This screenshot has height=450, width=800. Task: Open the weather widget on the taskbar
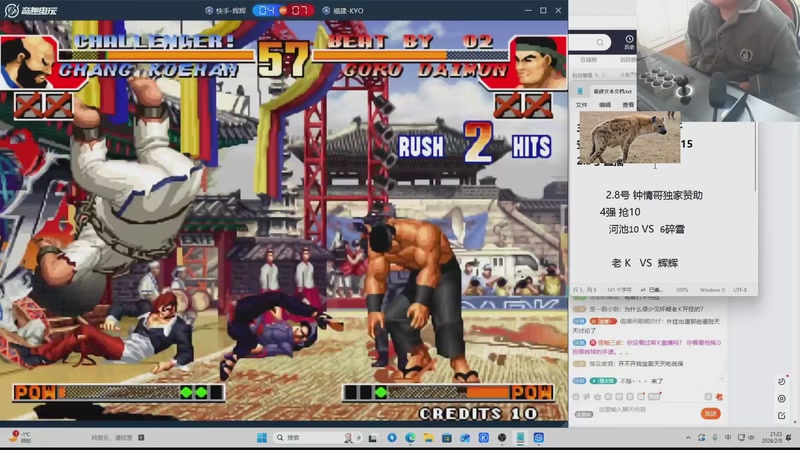20,437
